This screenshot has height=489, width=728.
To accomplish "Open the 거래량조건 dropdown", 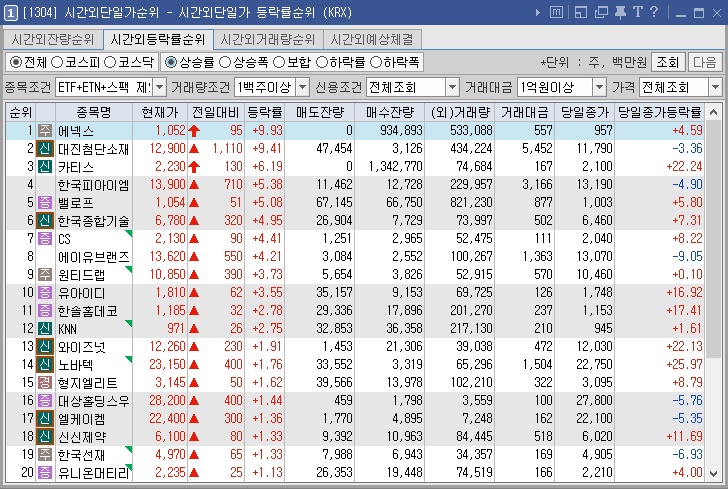I will coord(302,87).
